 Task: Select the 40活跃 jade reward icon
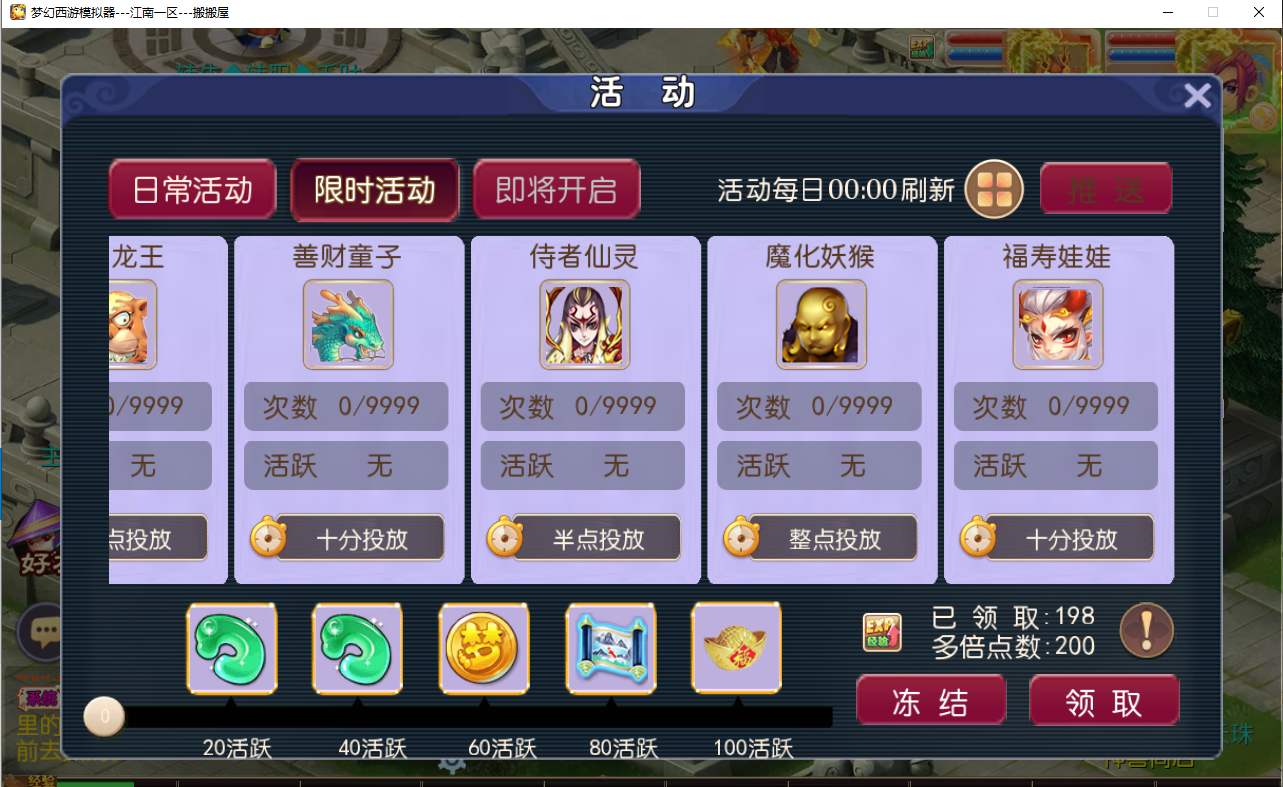[x=358, y=648]
